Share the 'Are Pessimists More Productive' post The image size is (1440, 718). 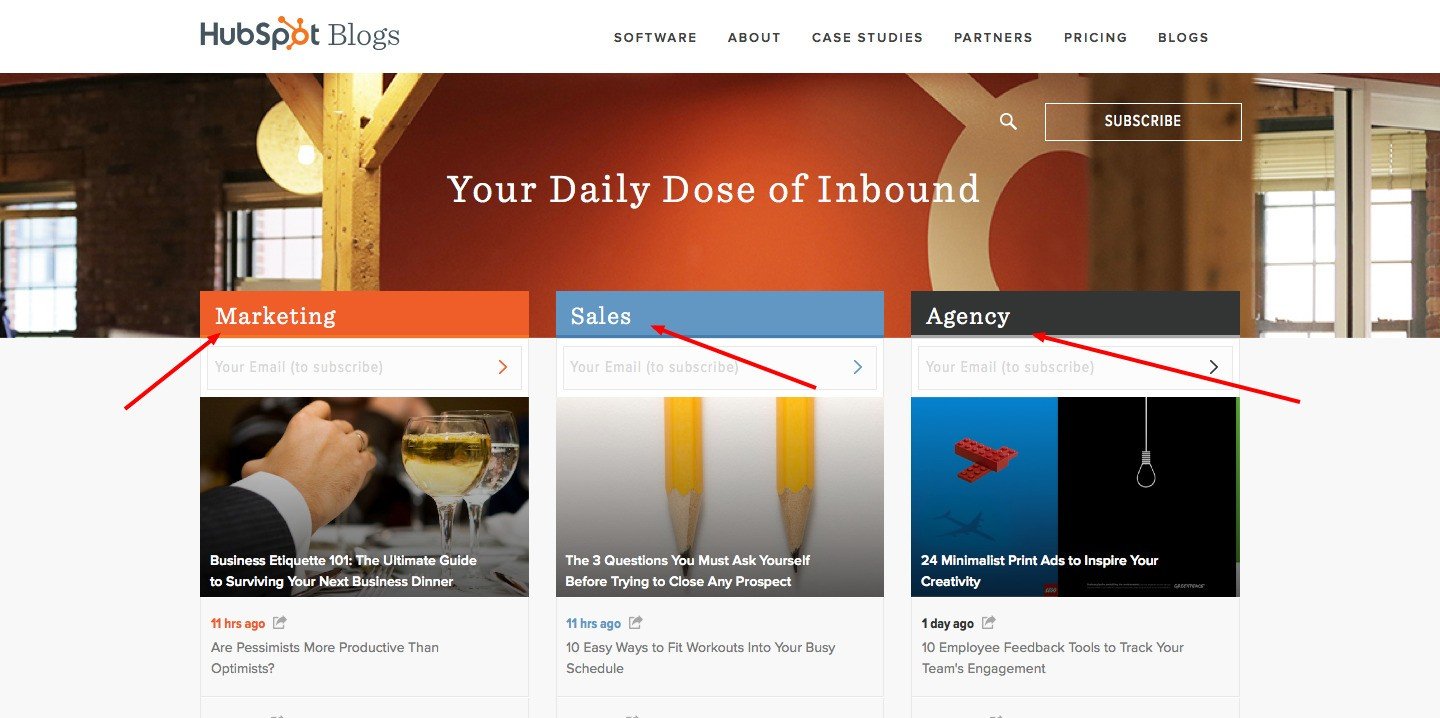[278, 622]
